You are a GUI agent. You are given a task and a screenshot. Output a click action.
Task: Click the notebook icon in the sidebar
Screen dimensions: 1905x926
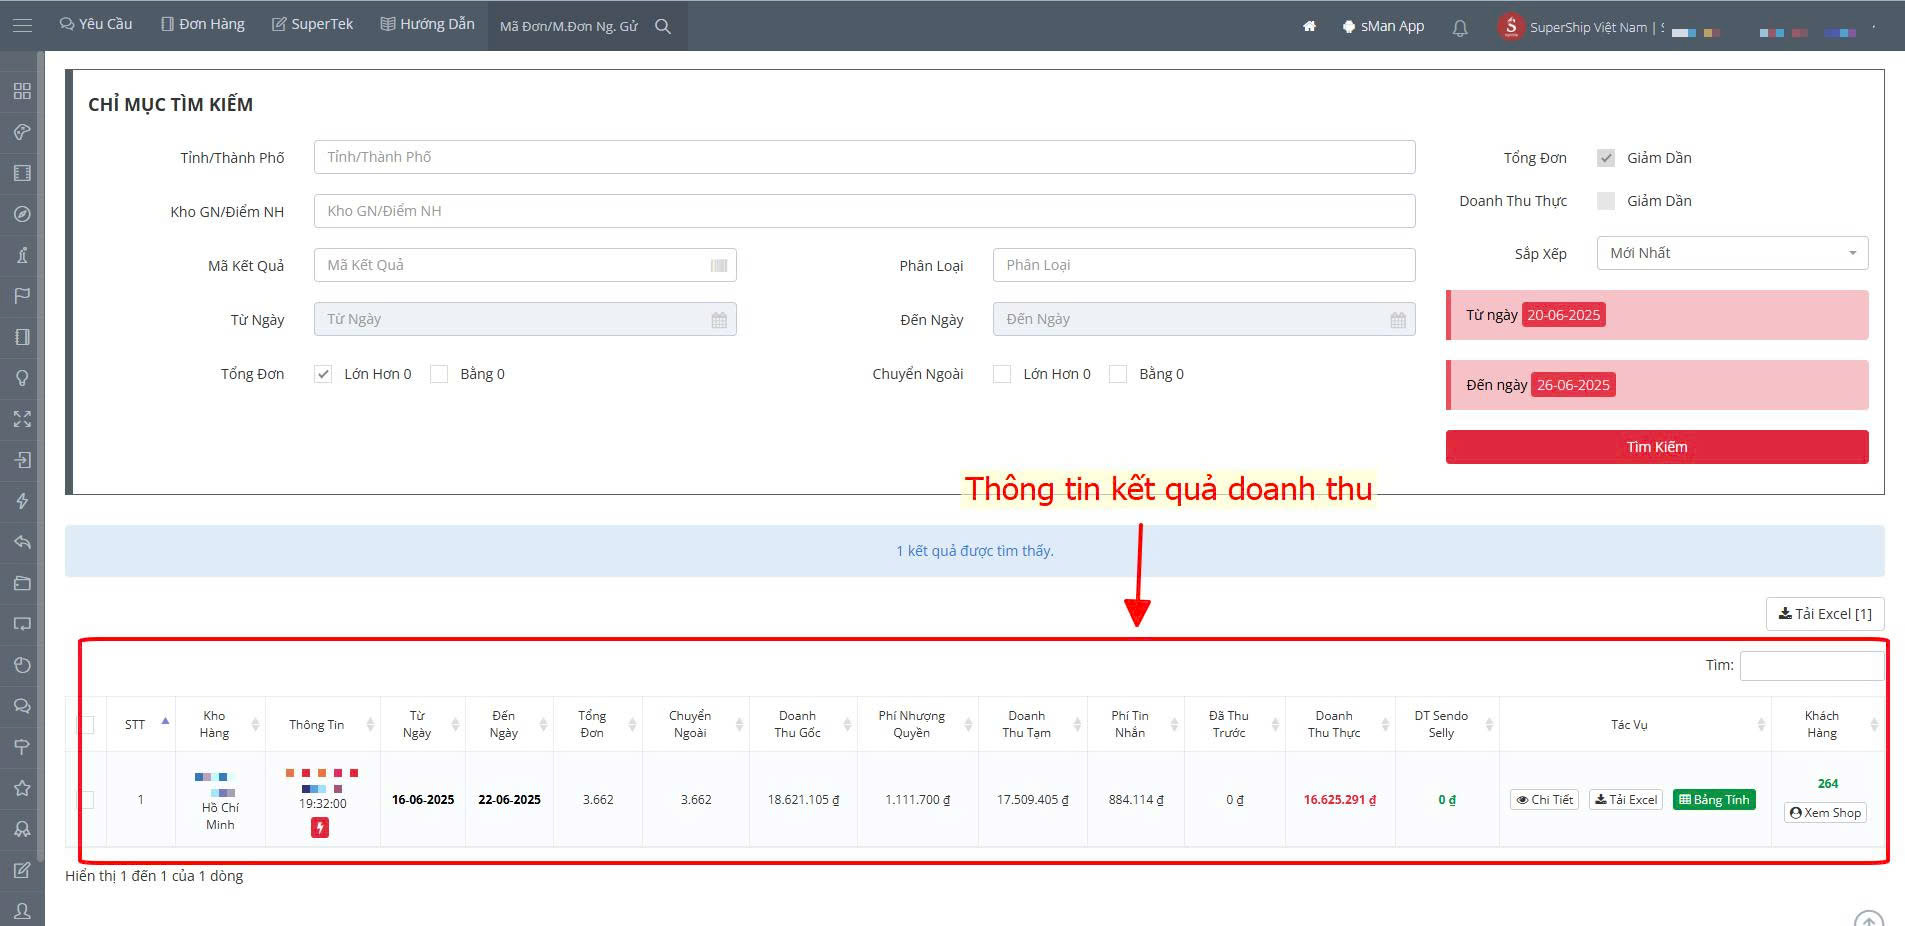coord(22,337)
